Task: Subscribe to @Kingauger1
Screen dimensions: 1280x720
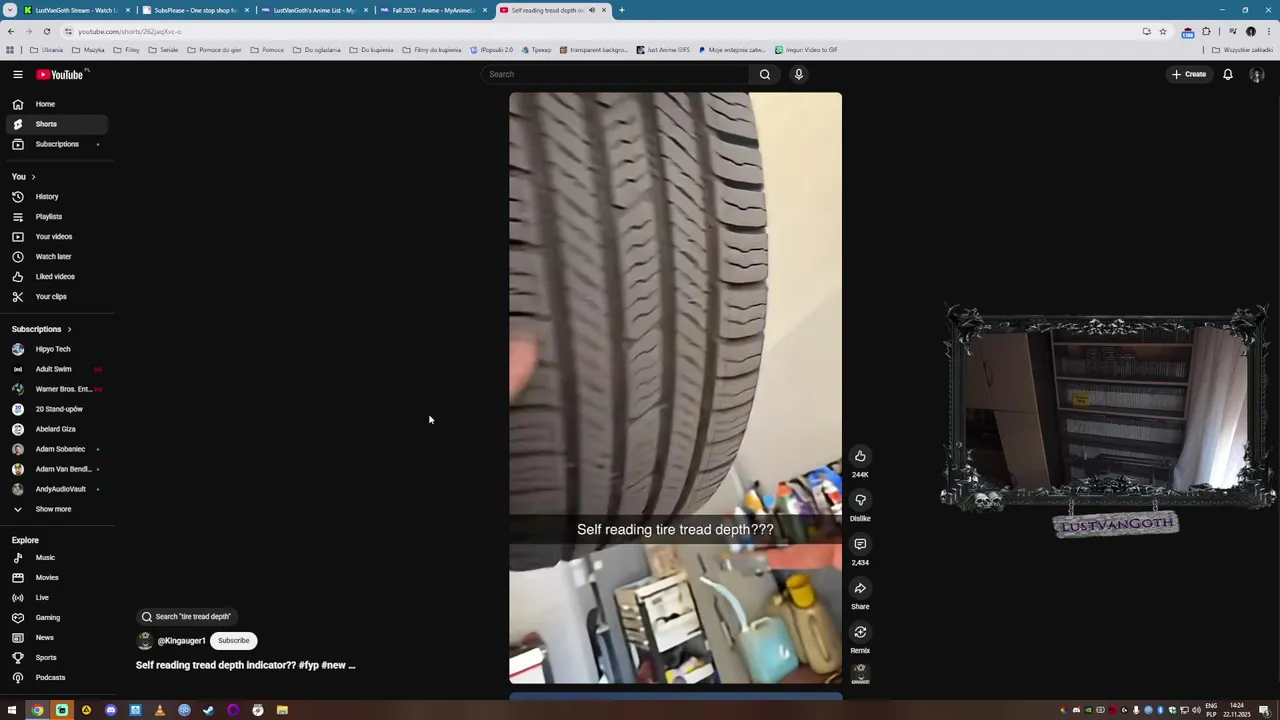Action: tap(233, 641)
